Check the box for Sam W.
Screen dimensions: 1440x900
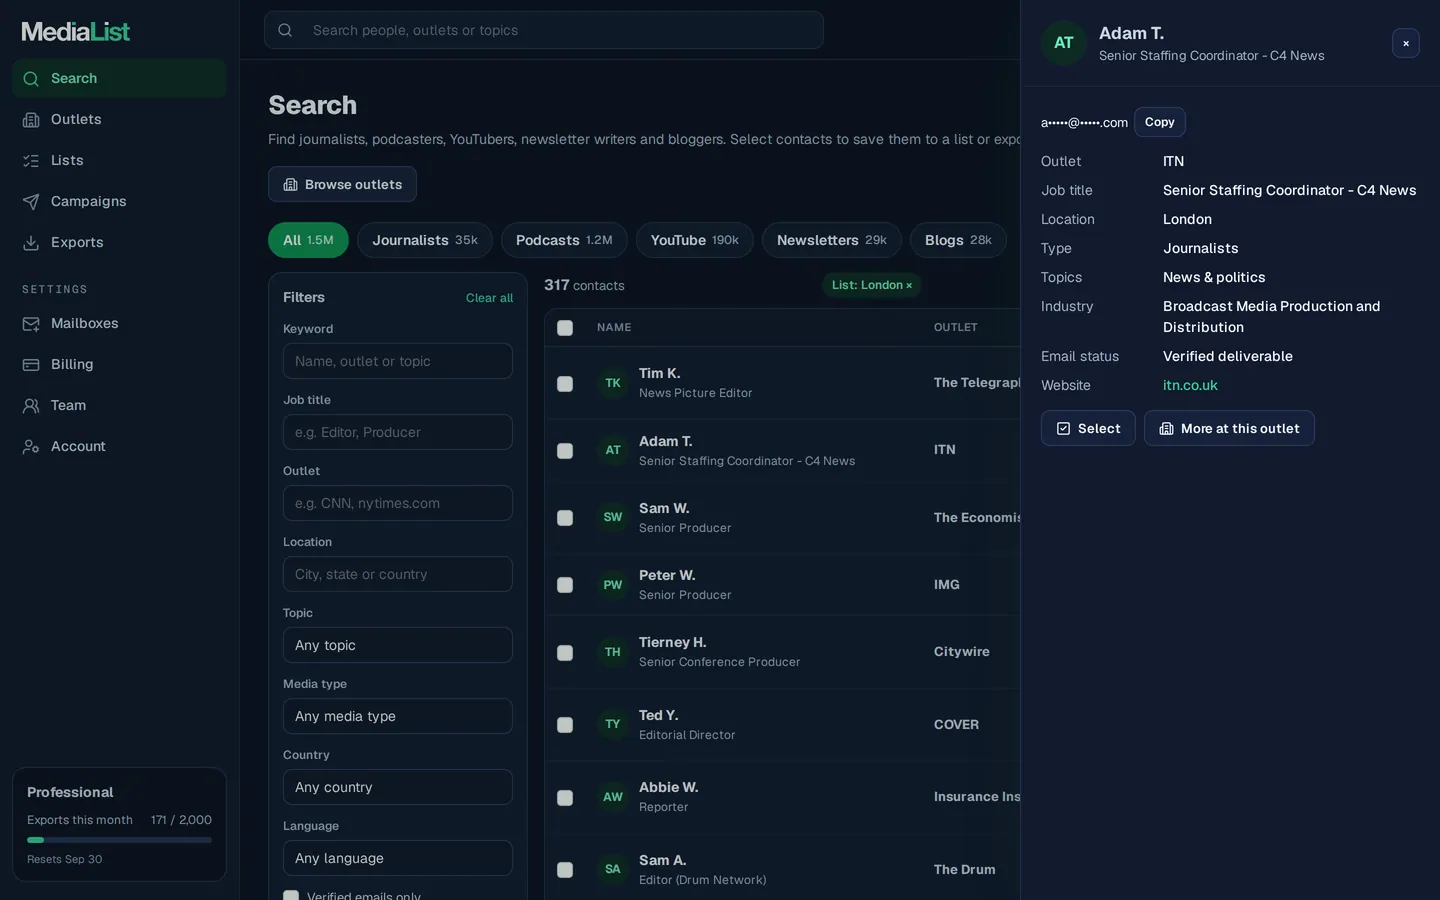coord(565,518)
